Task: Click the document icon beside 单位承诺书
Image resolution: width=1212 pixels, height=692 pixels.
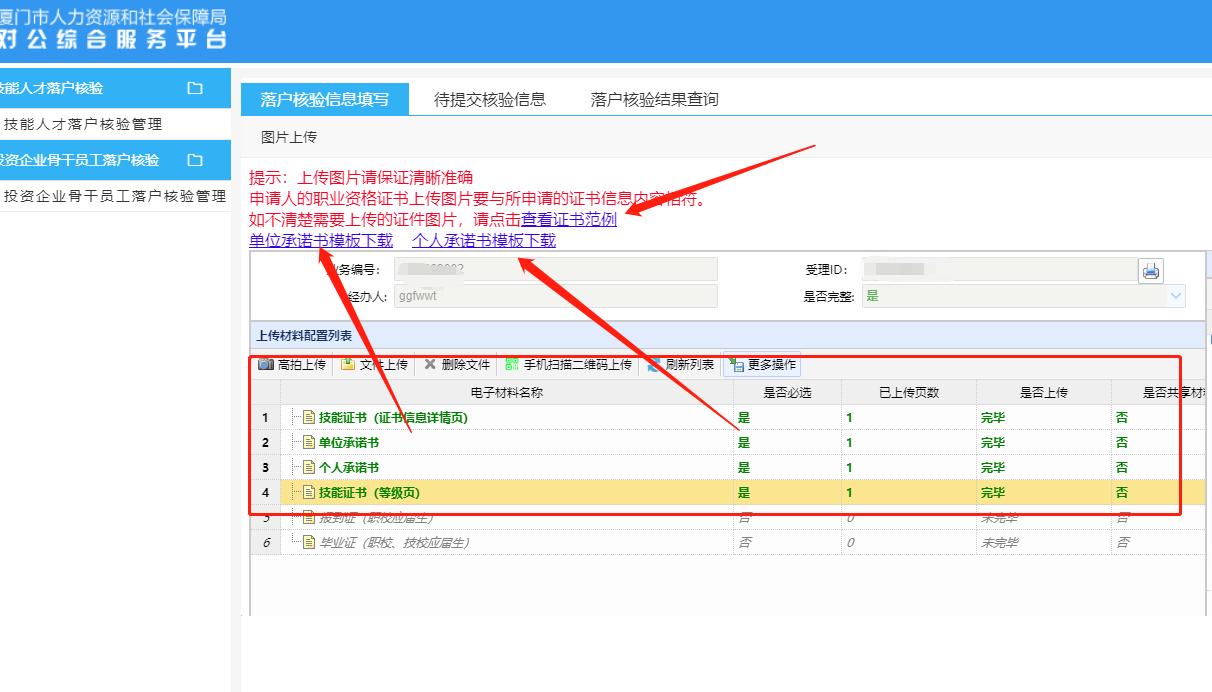Action: (x=307, y=441)
